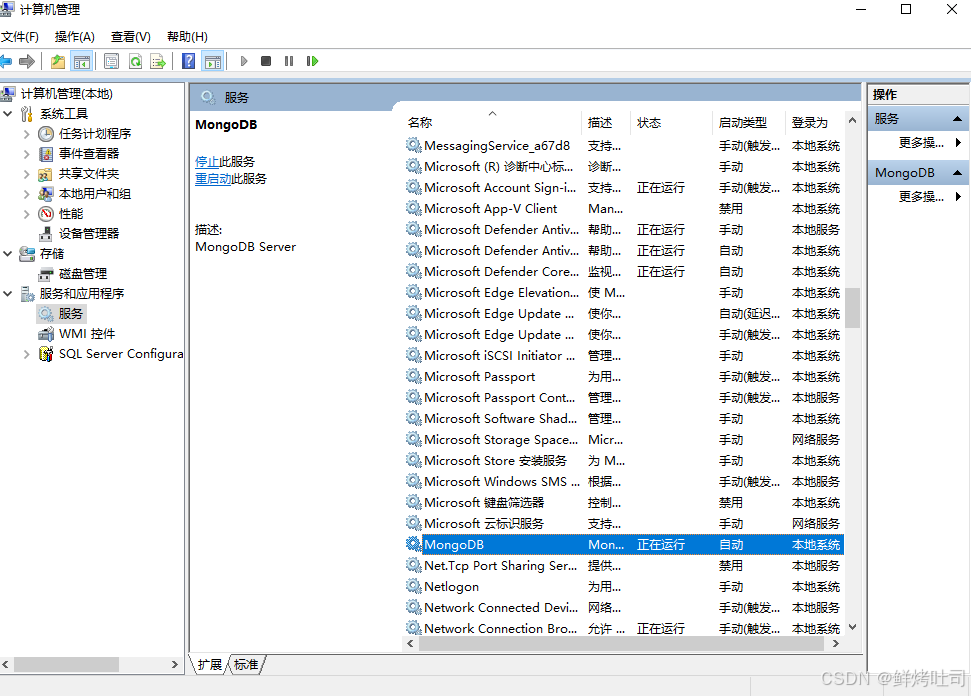This screenshot has height=696, width=971.
Task: Select Local Users and Groups (本地用户和组)
Action: click(x=95, y=194)
